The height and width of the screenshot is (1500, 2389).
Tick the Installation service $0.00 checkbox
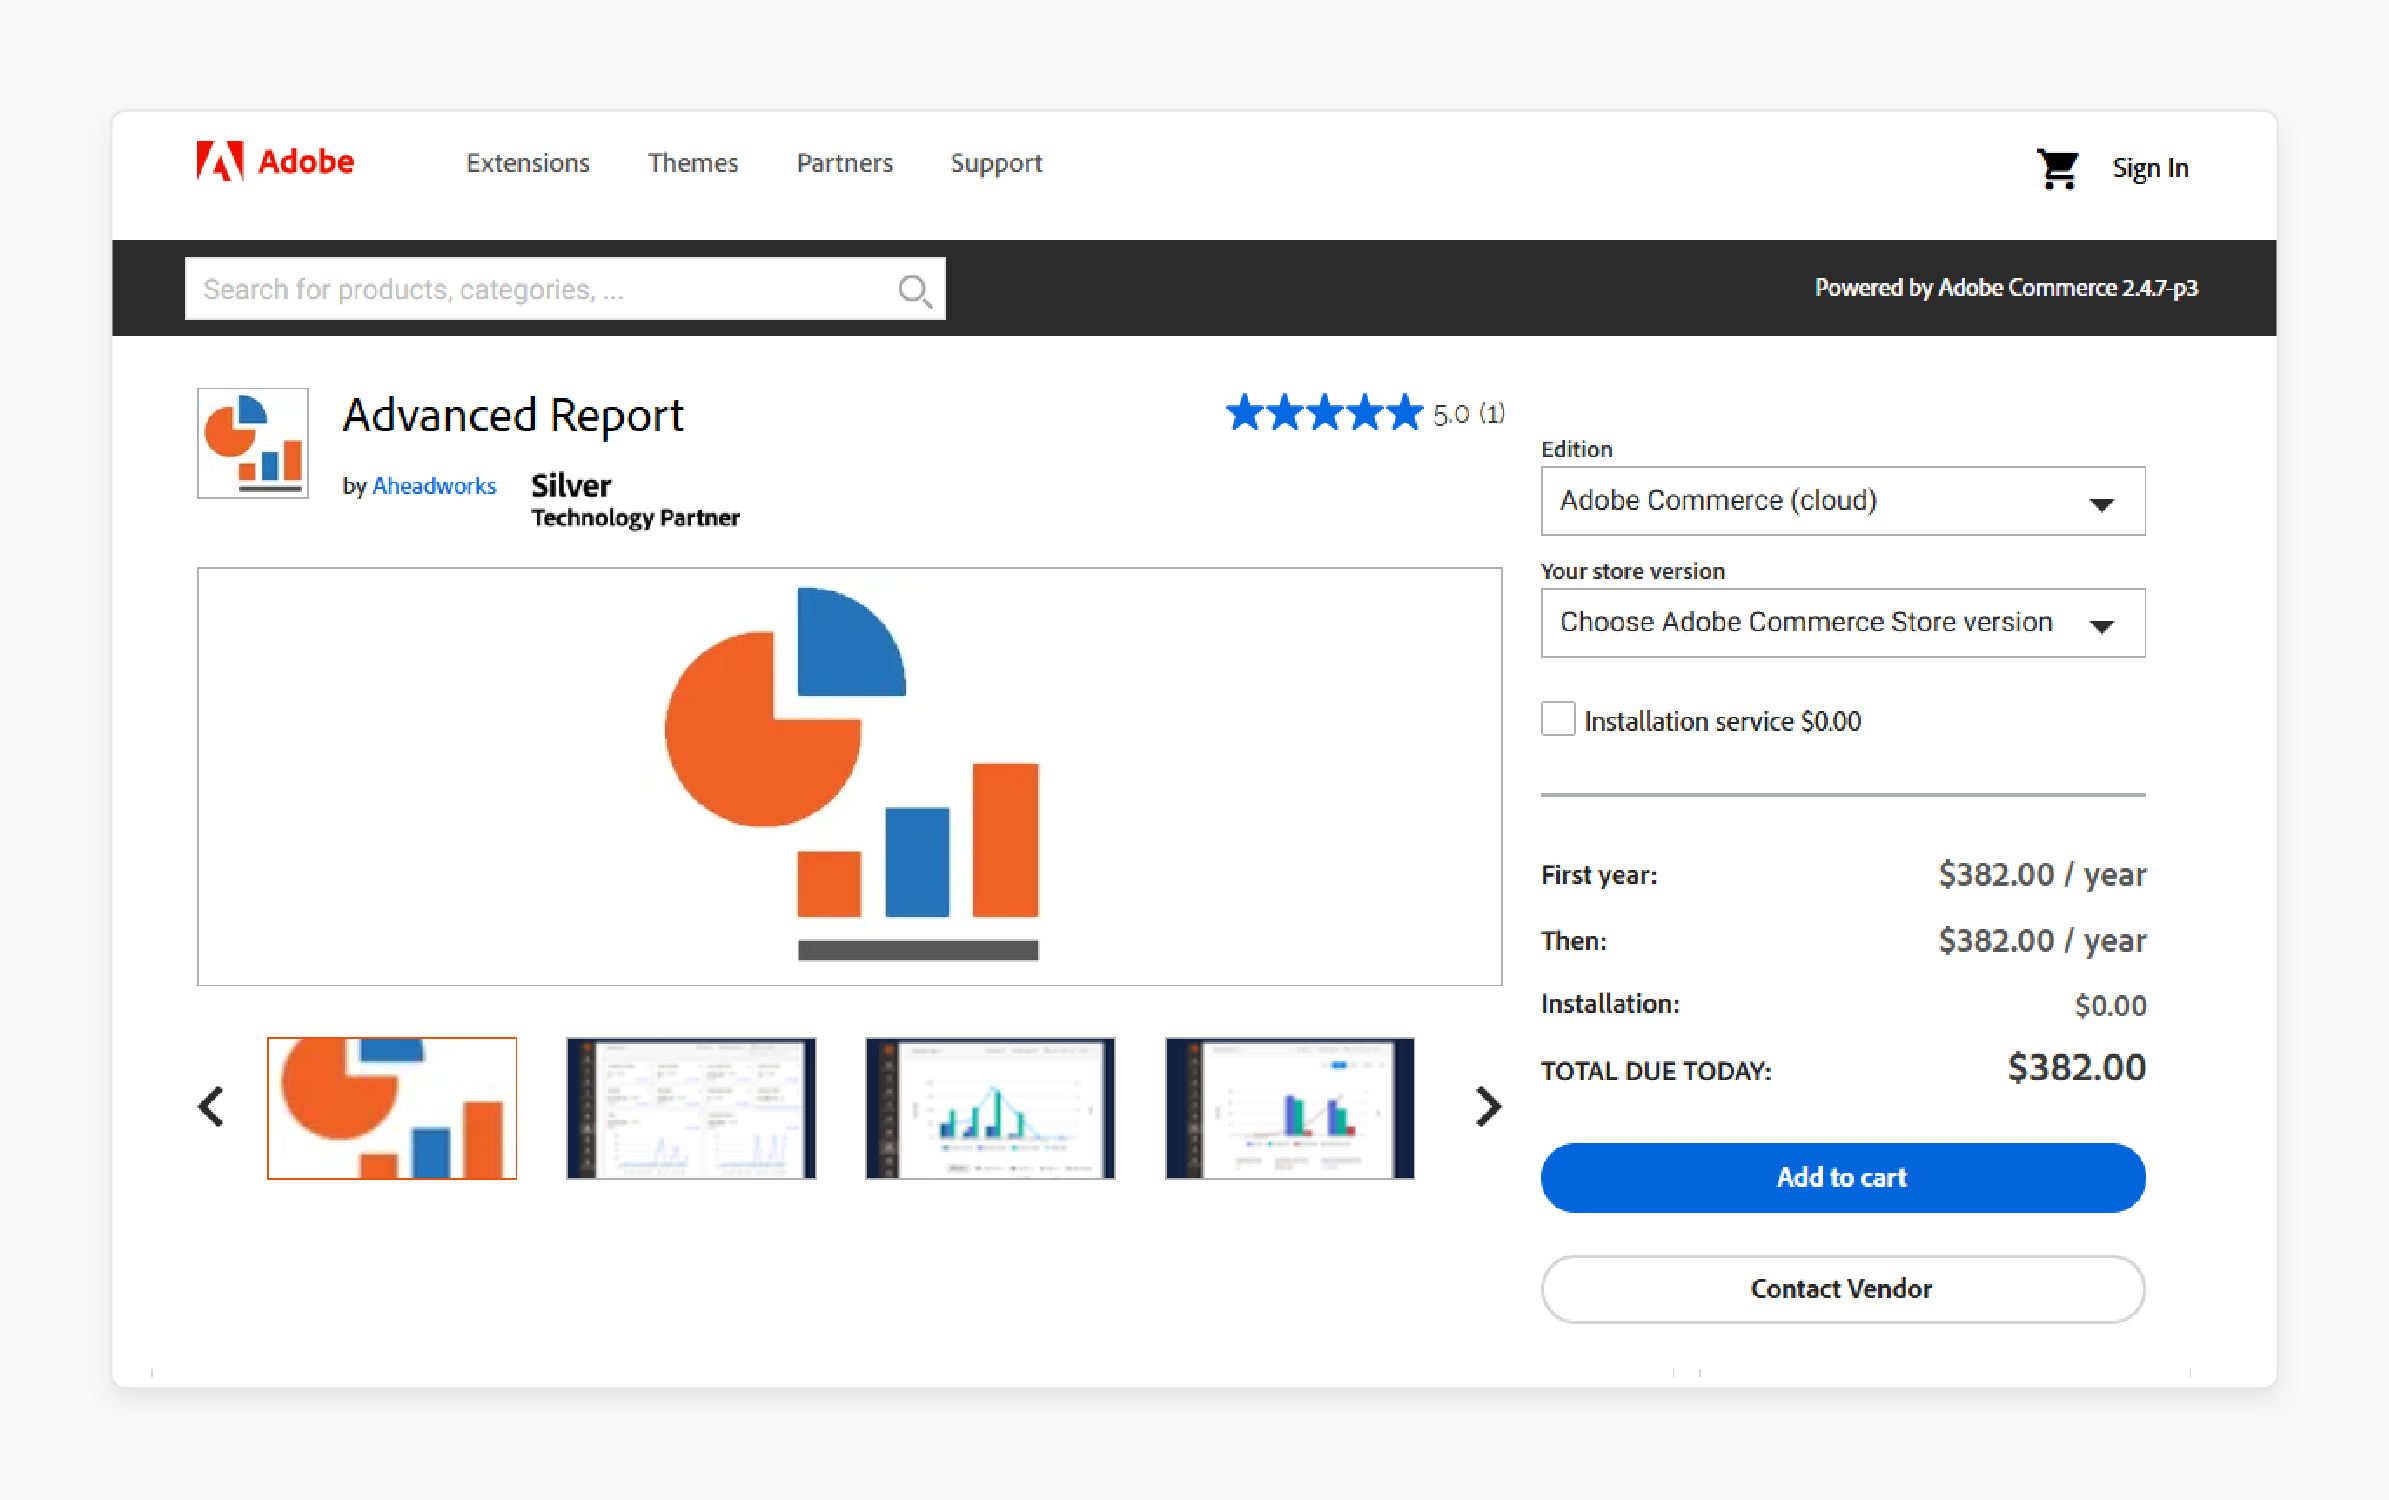click(x=1558, y=719)
